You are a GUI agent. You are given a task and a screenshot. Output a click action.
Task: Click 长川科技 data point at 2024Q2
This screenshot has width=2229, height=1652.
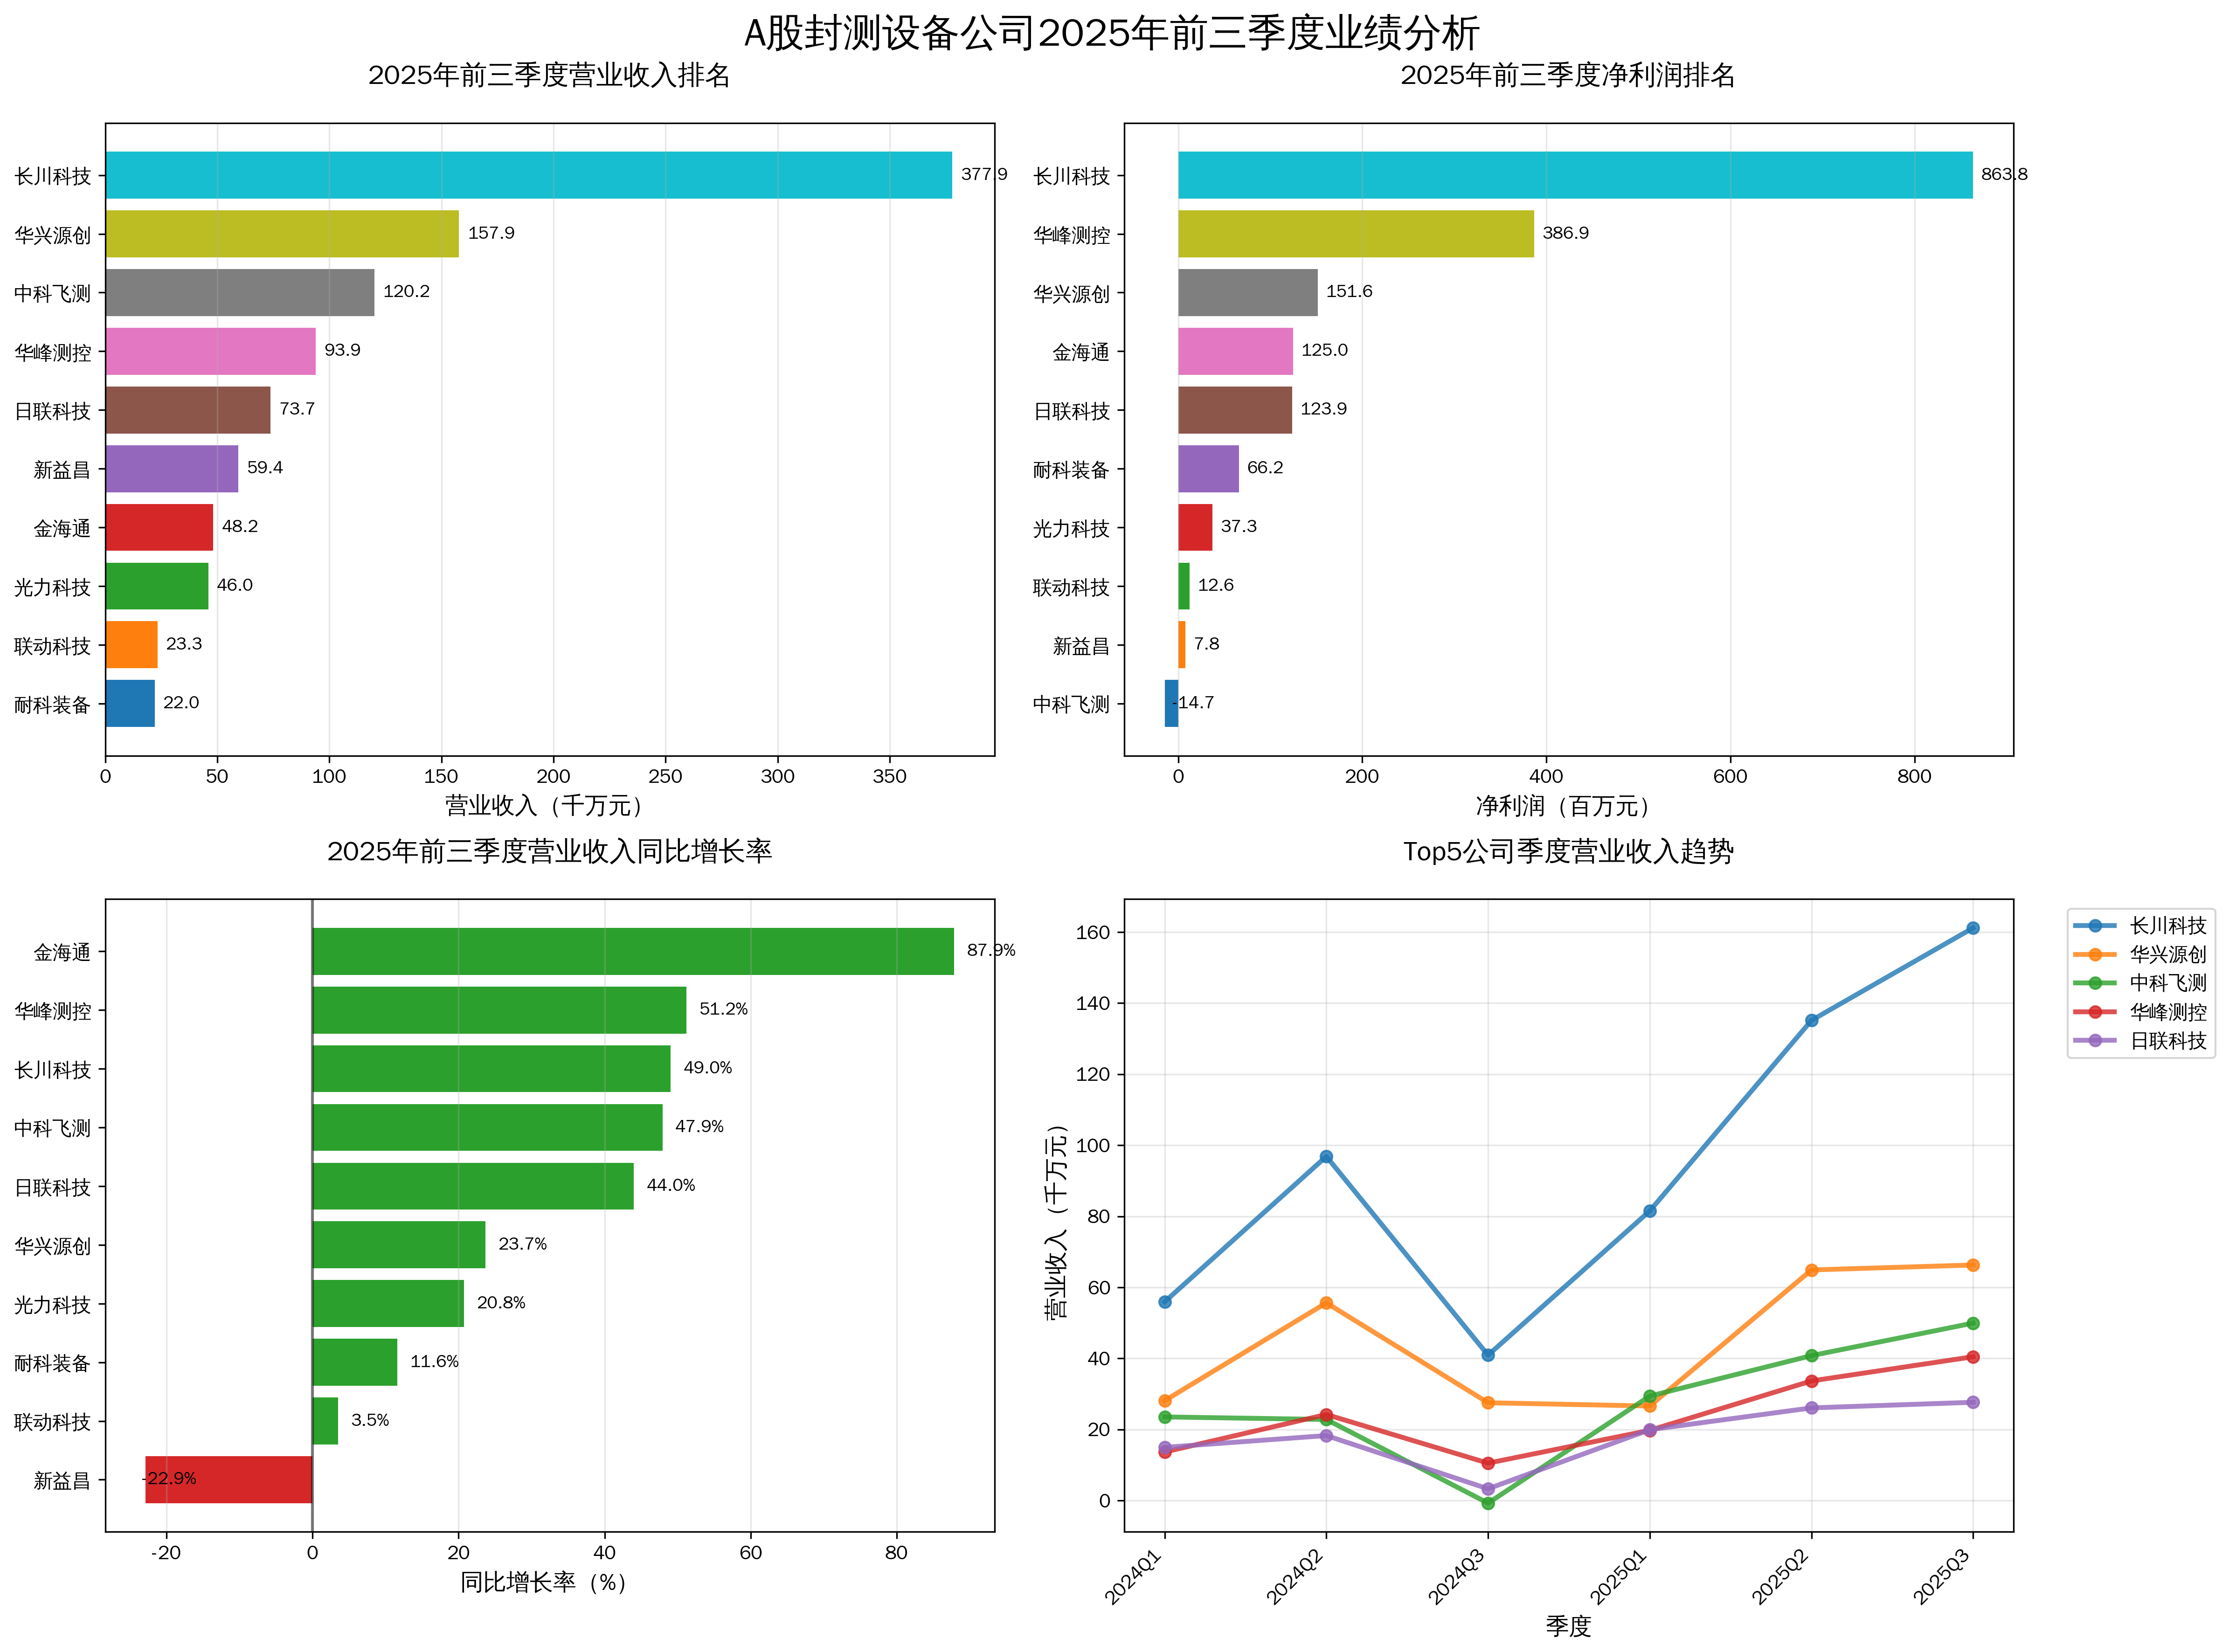tap(1326, 1157)
